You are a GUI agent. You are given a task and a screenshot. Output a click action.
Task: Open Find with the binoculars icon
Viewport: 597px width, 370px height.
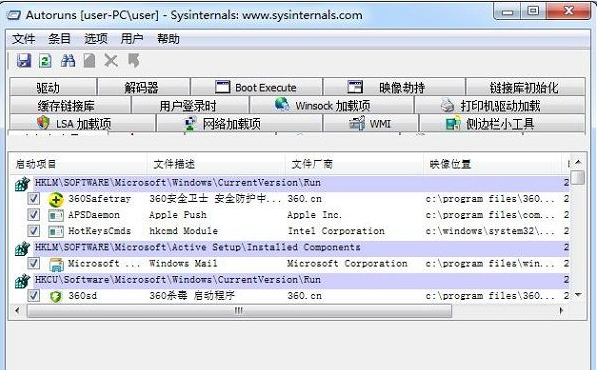click(x=68, y=61)
